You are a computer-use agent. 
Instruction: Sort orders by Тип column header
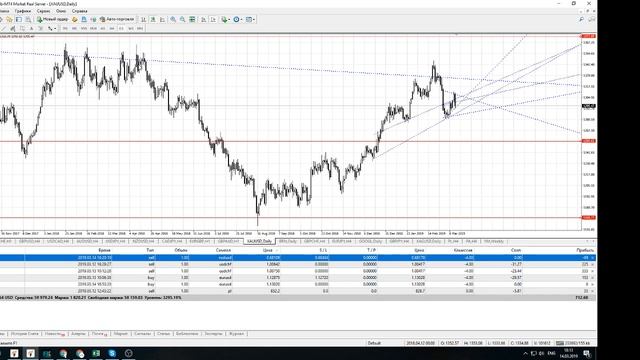[150, 250]
